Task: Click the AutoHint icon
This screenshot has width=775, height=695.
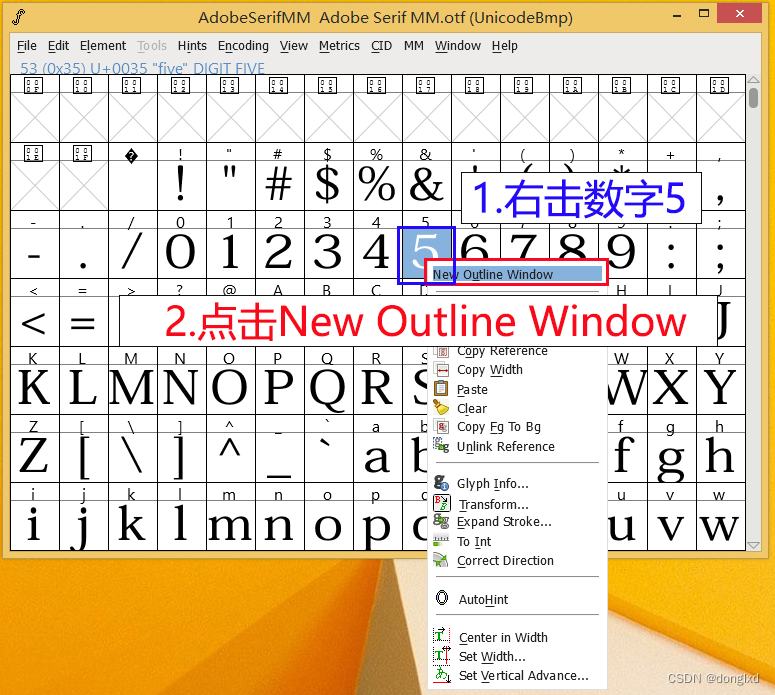Action: pyautogui.click(x=442, y=598)
